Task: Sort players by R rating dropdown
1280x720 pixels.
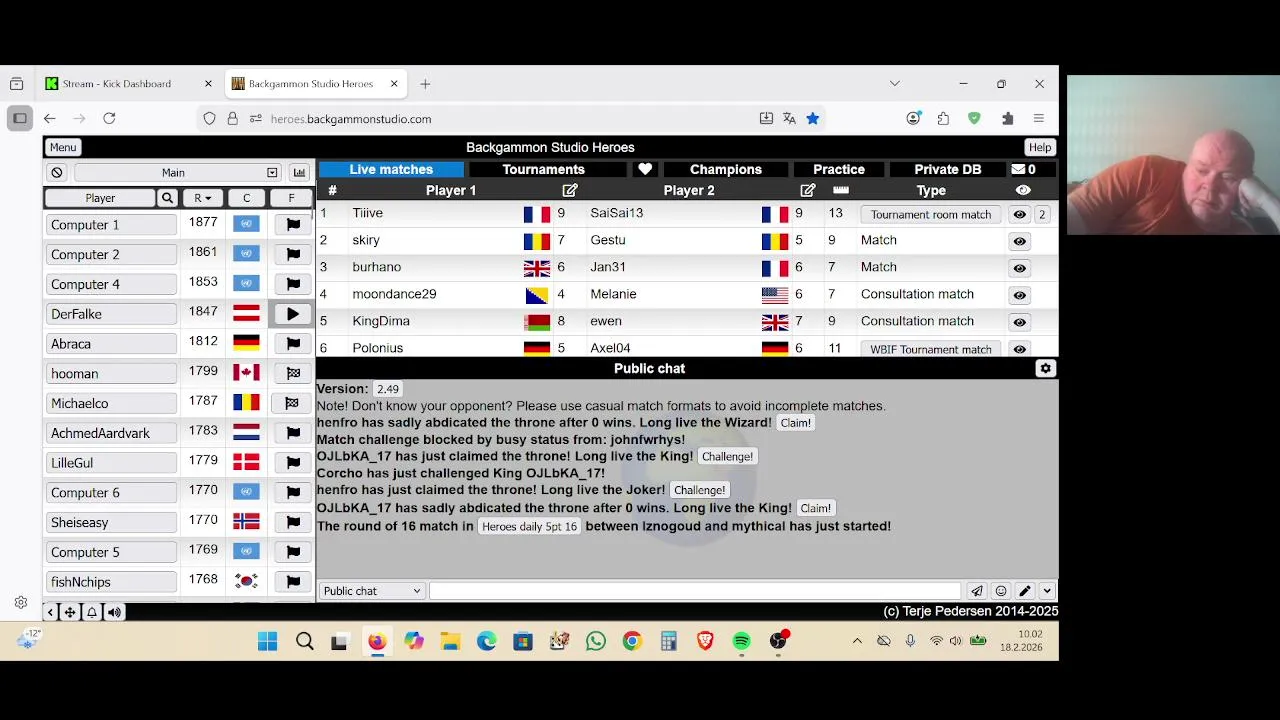Action: tap(203, 198)
